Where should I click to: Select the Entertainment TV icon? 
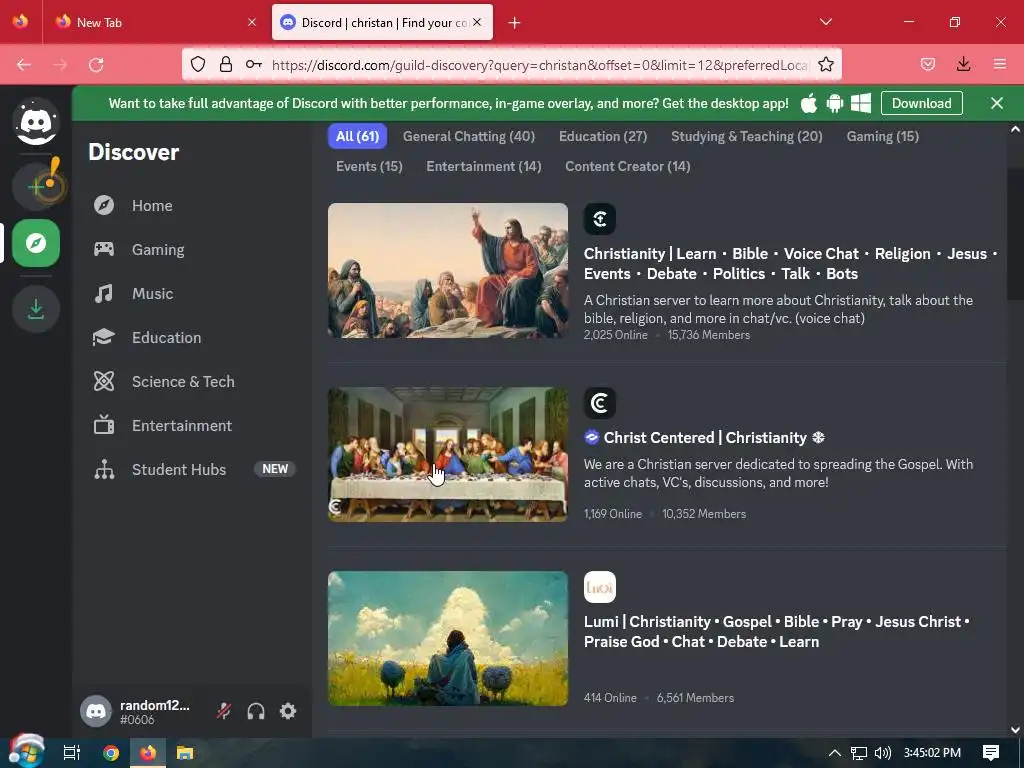pos(104,425)
